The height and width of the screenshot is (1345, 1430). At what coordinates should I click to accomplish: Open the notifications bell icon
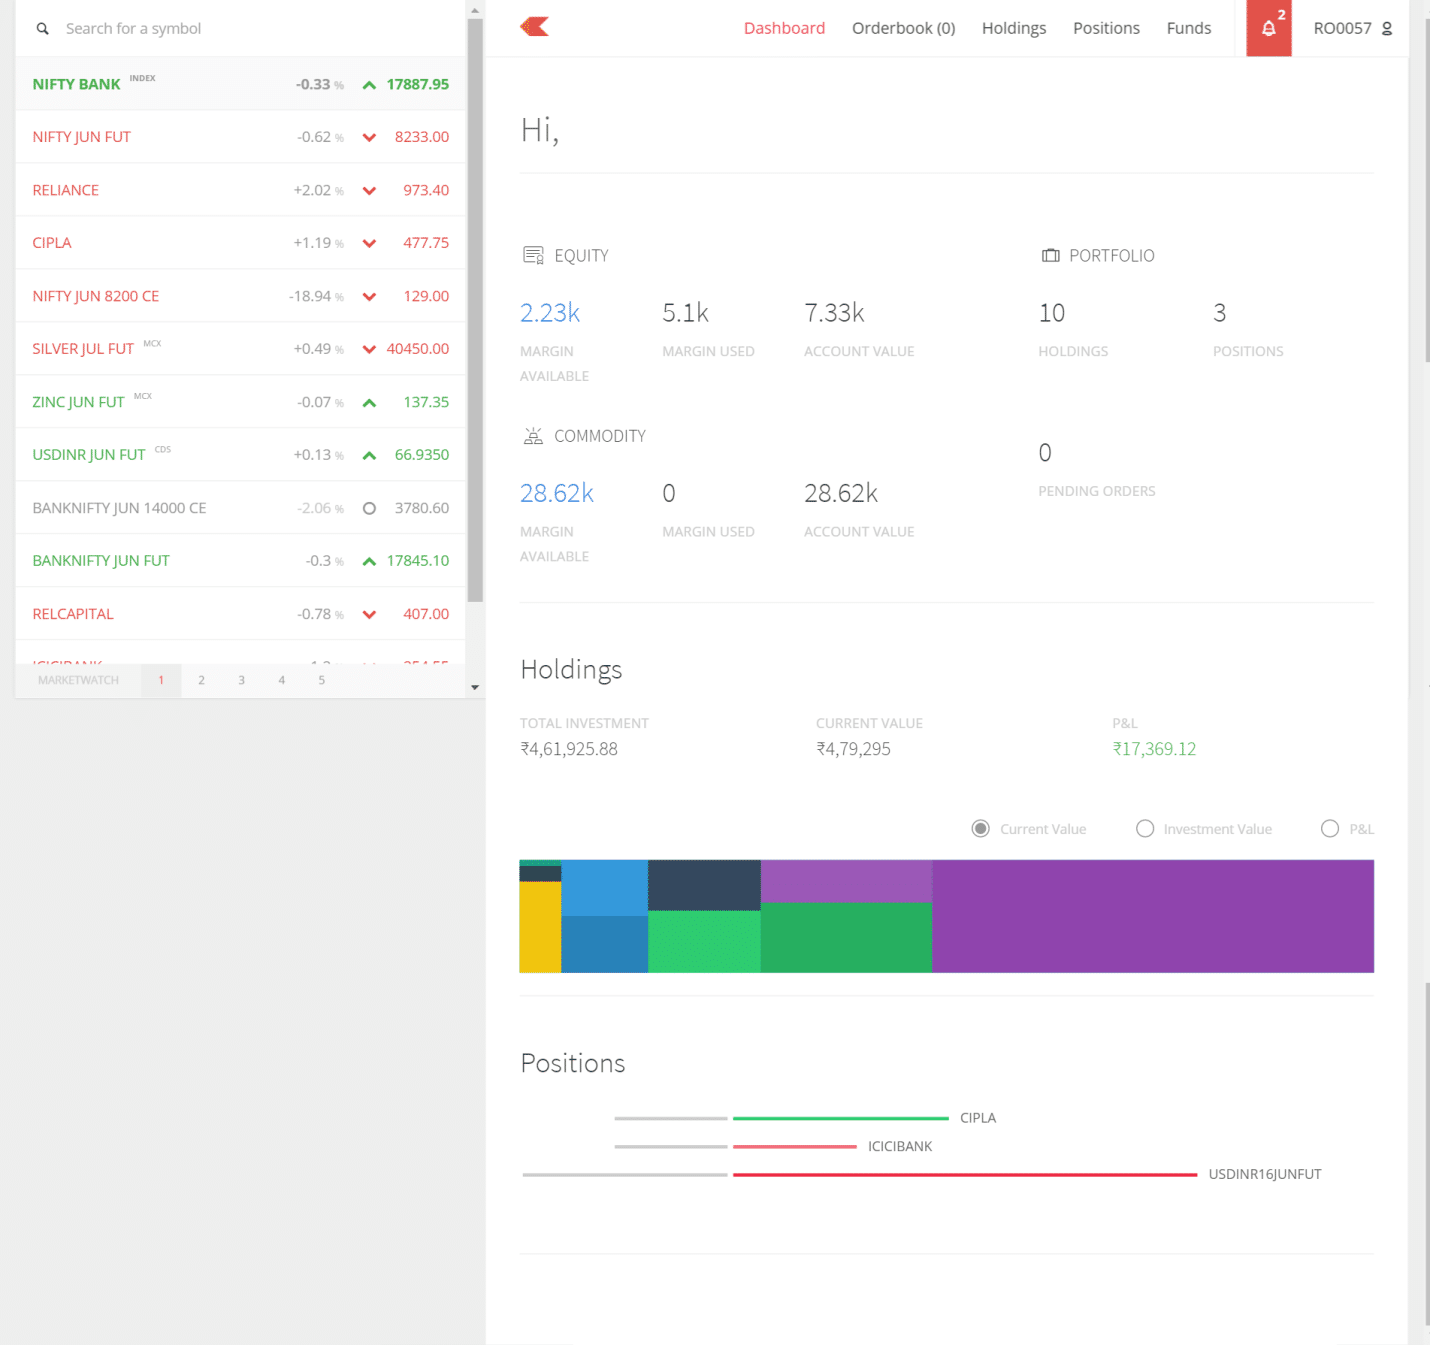[1268, 28]
